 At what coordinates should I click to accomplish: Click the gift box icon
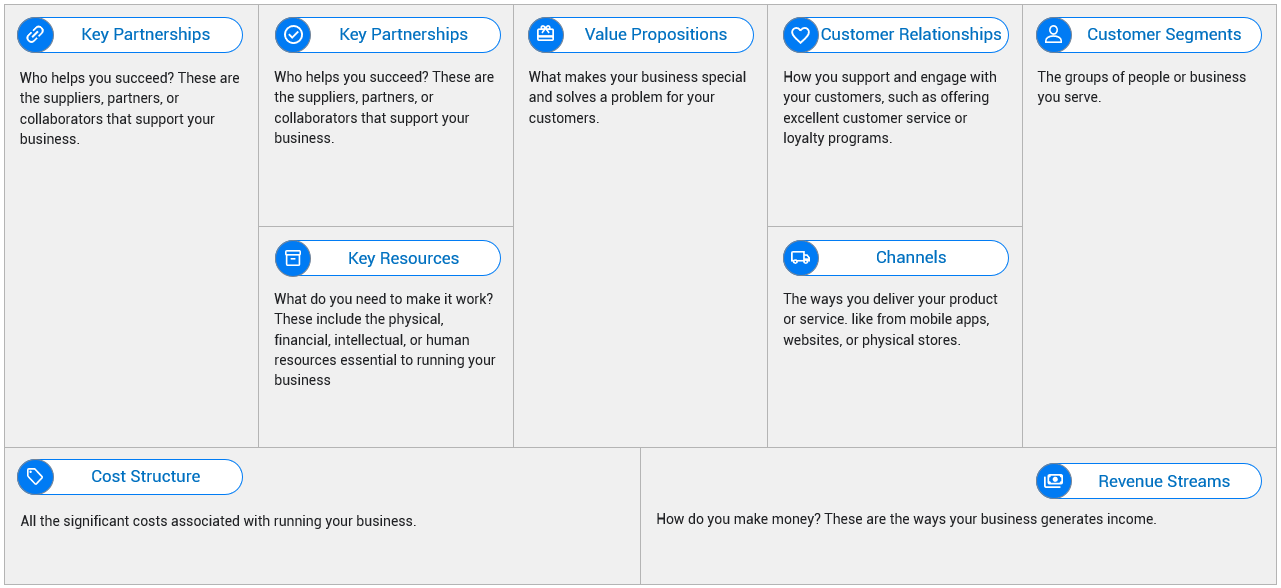[546, 35]
